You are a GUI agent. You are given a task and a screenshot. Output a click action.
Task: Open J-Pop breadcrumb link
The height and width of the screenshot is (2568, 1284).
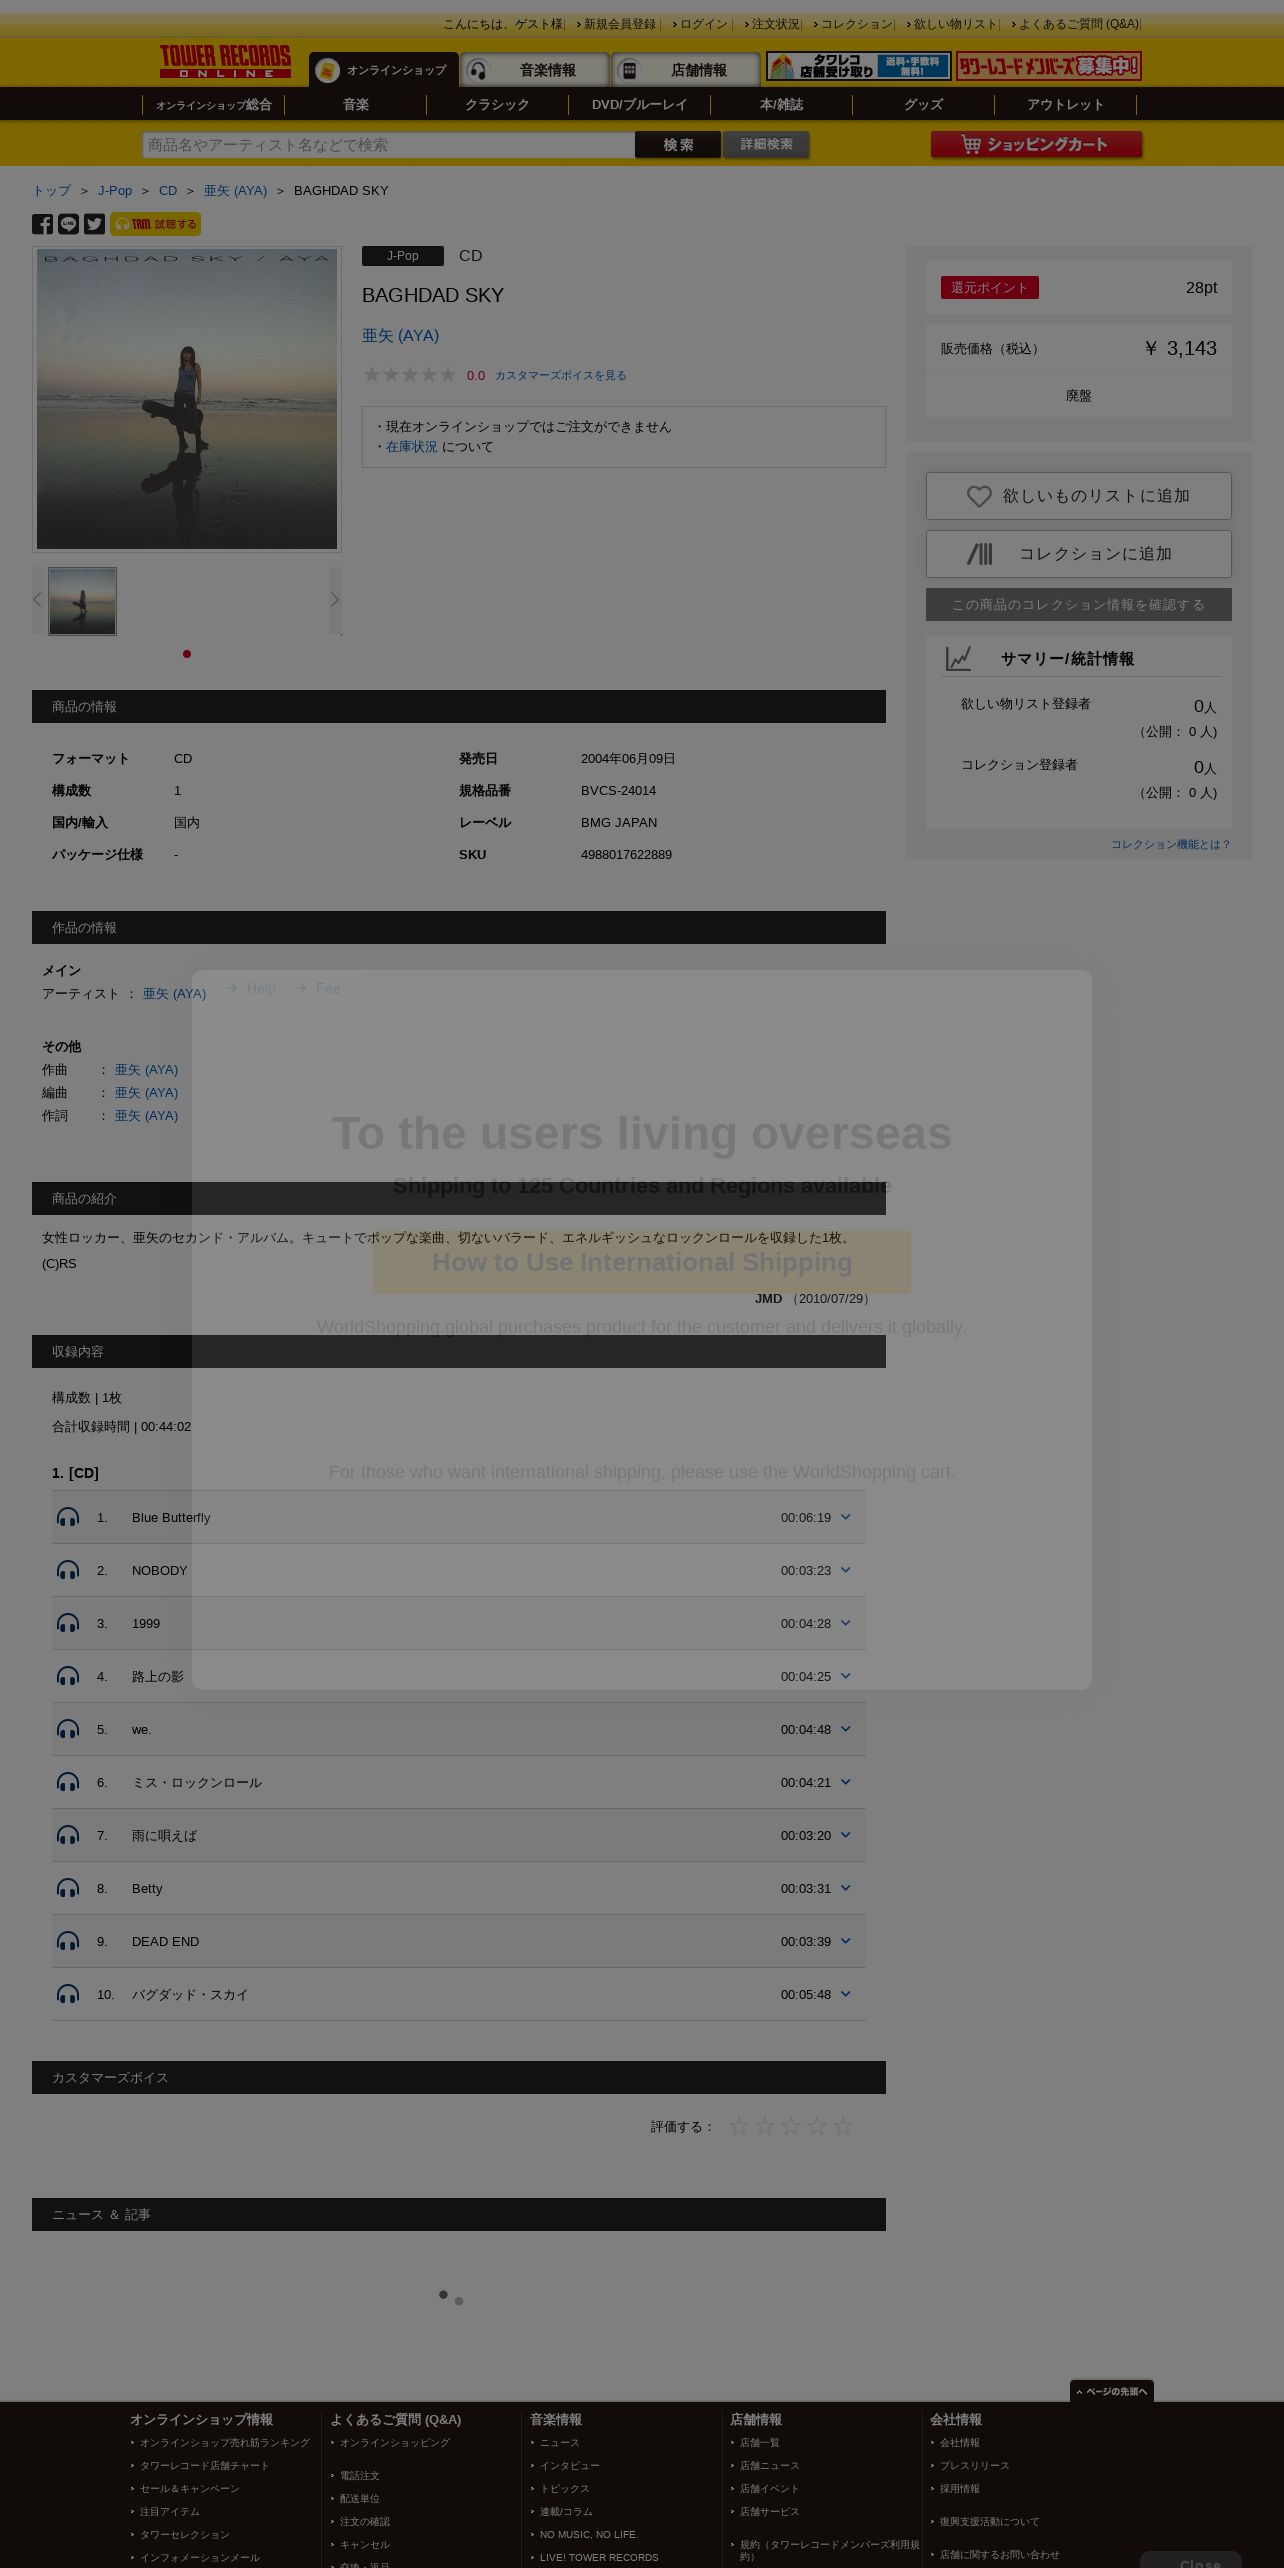[115, 190]
